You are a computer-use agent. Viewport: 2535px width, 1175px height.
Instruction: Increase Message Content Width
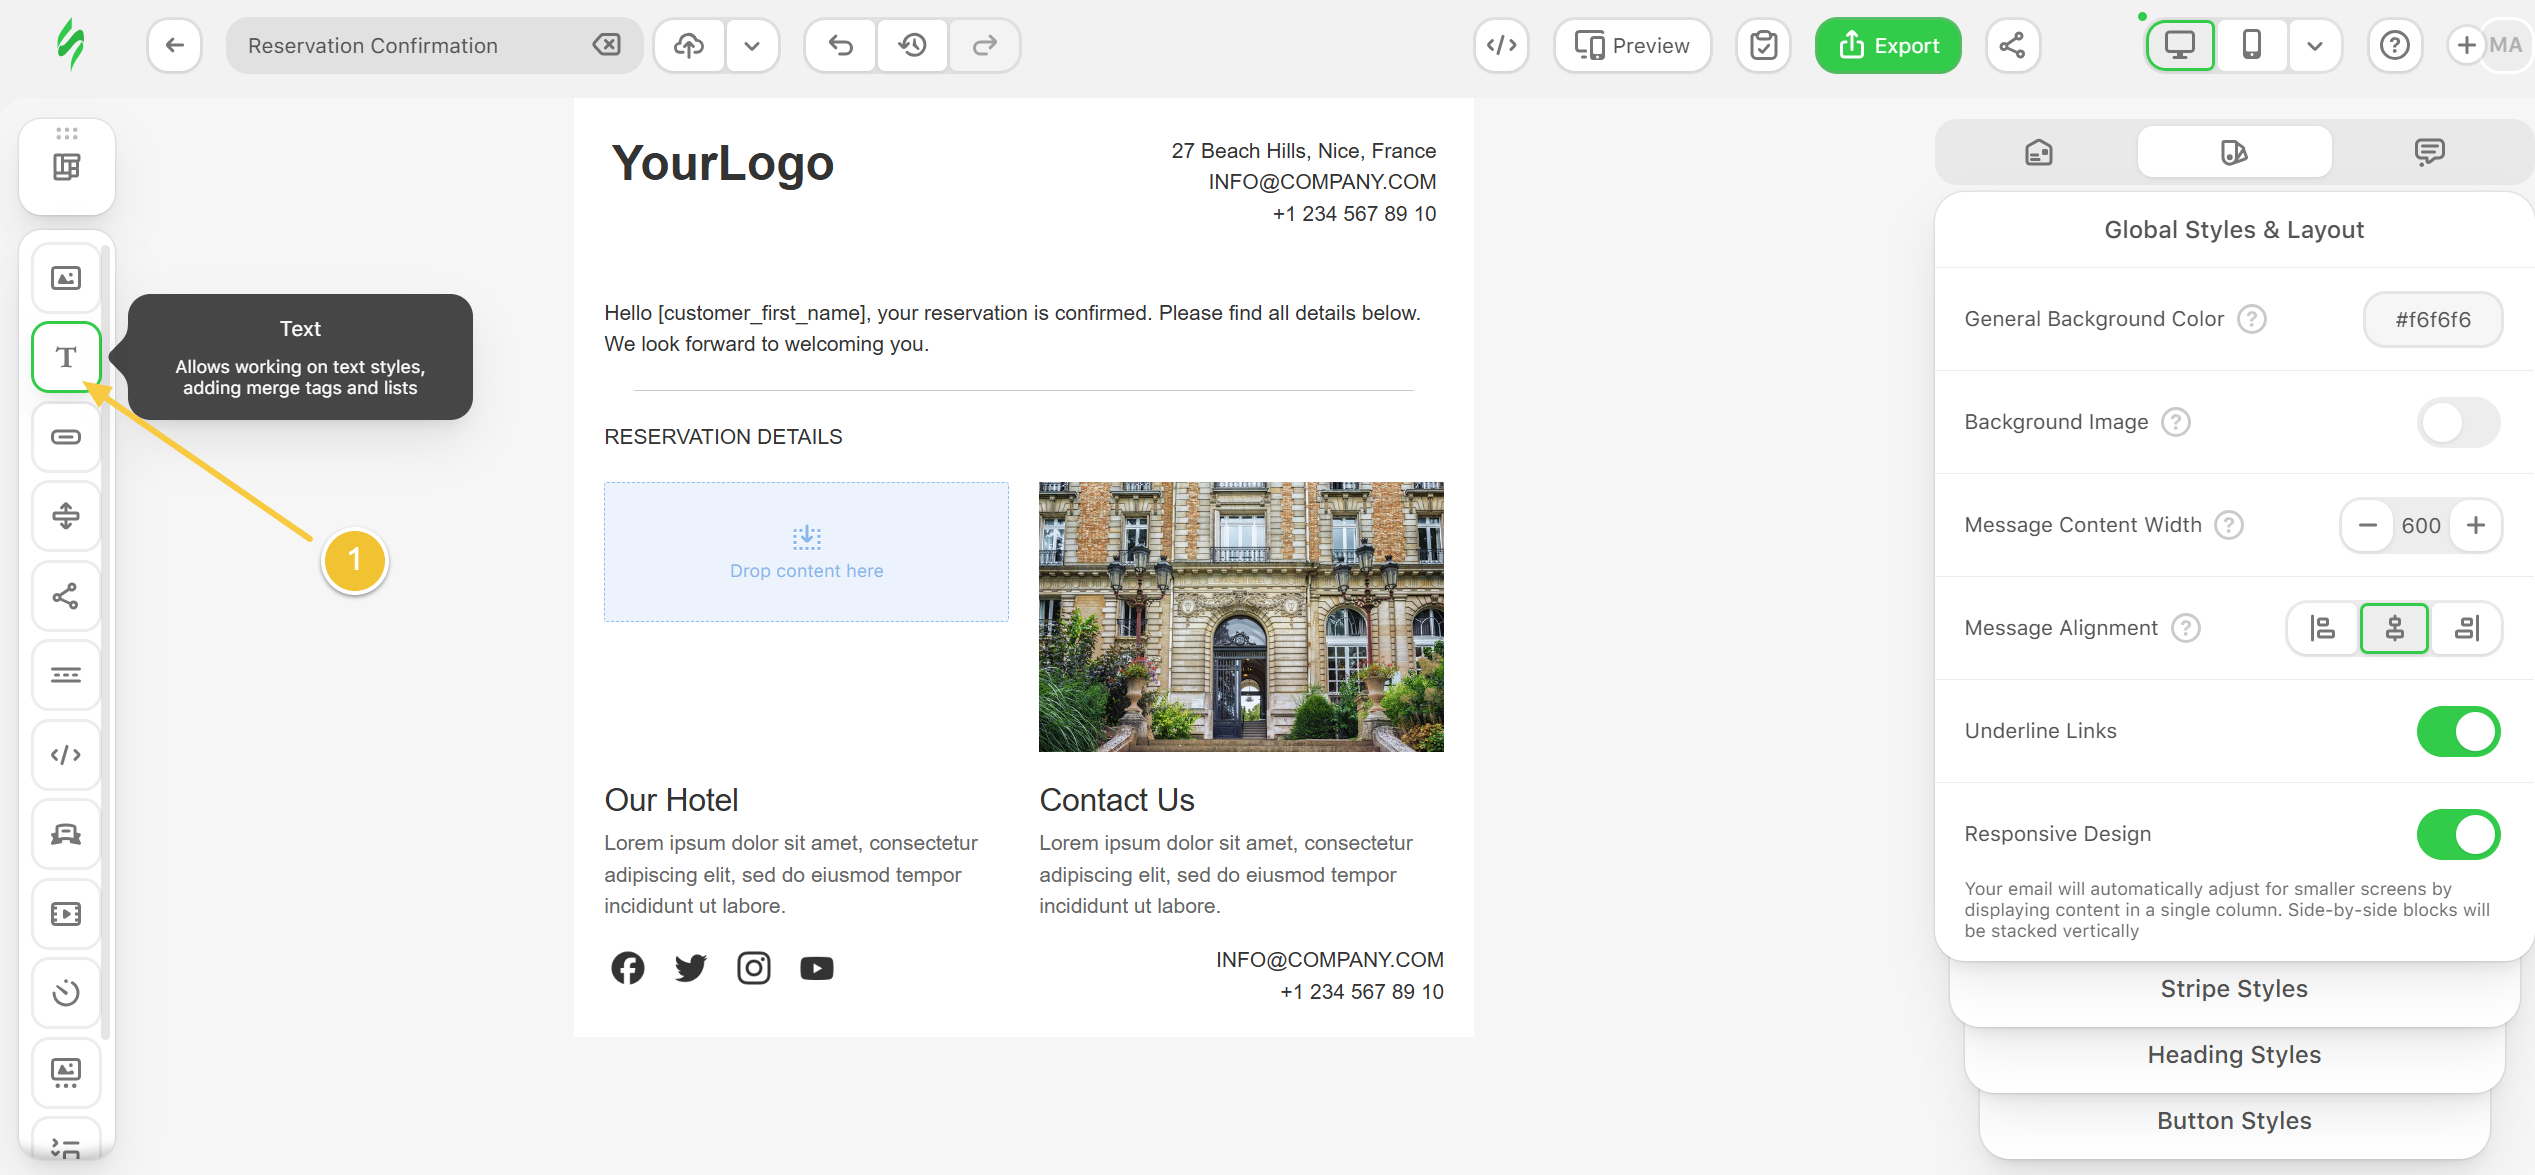pyautogui.click(x=2476, y=526)
